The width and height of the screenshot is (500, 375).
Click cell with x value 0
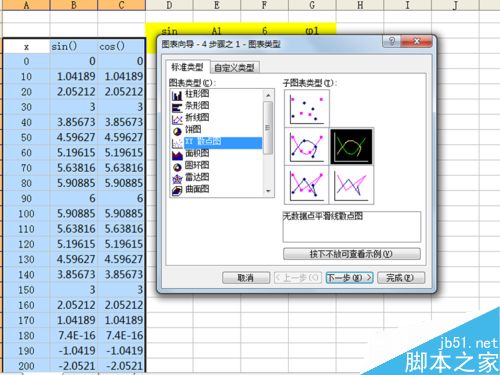click(26, 61)
